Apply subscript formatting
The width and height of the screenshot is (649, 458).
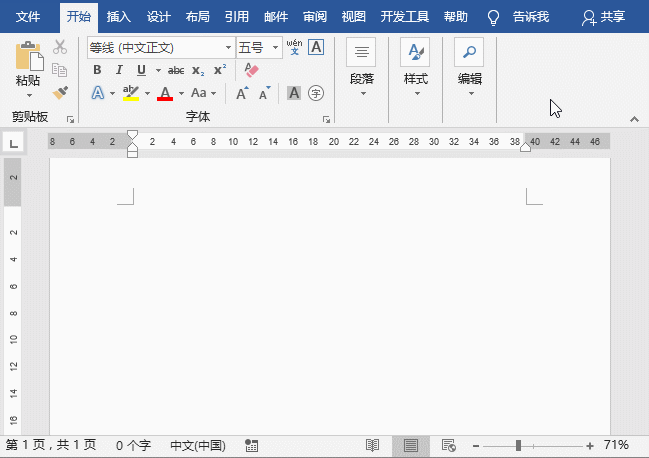(198, 70)
